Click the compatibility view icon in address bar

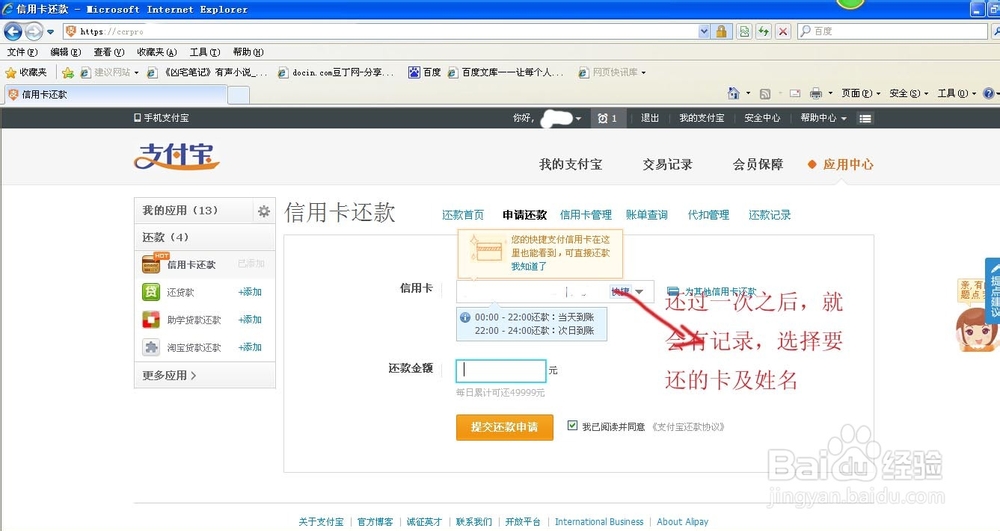pos(744,31)
